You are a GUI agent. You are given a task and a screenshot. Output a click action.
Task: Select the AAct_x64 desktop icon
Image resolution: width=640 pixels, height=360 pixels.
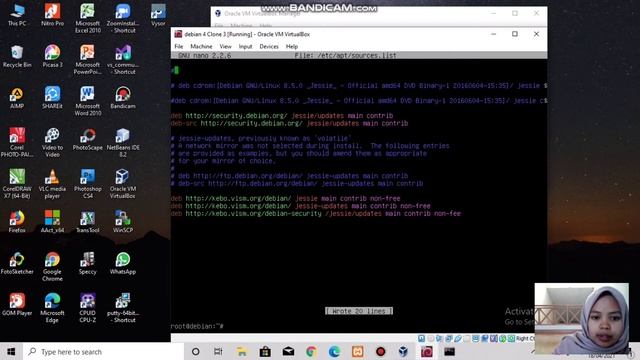pos(52,222)
